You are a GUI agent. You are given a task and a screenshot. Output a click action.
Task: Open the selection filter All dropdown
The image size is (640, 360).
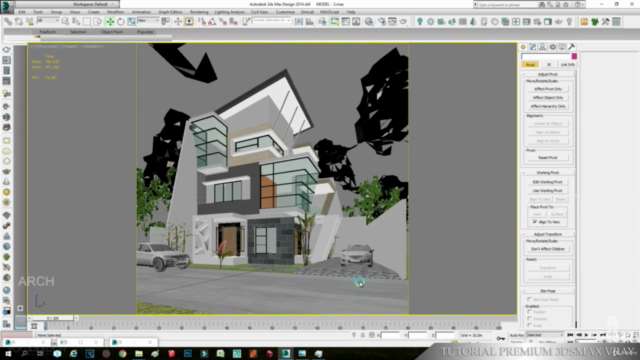pos(48,21)
